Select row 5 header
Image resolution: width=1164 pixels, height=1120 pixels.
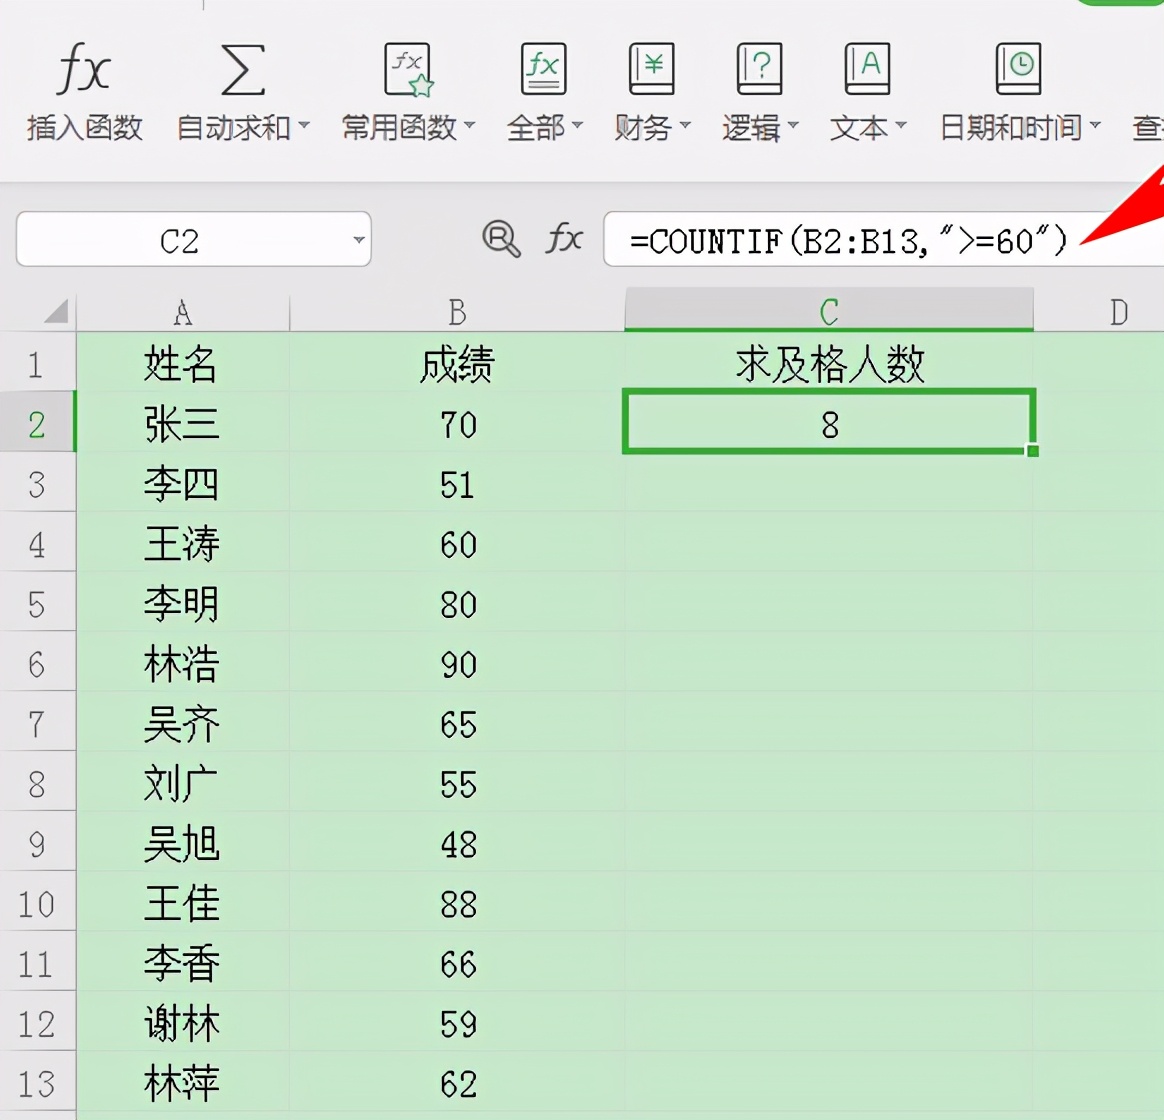pos(37,603)
